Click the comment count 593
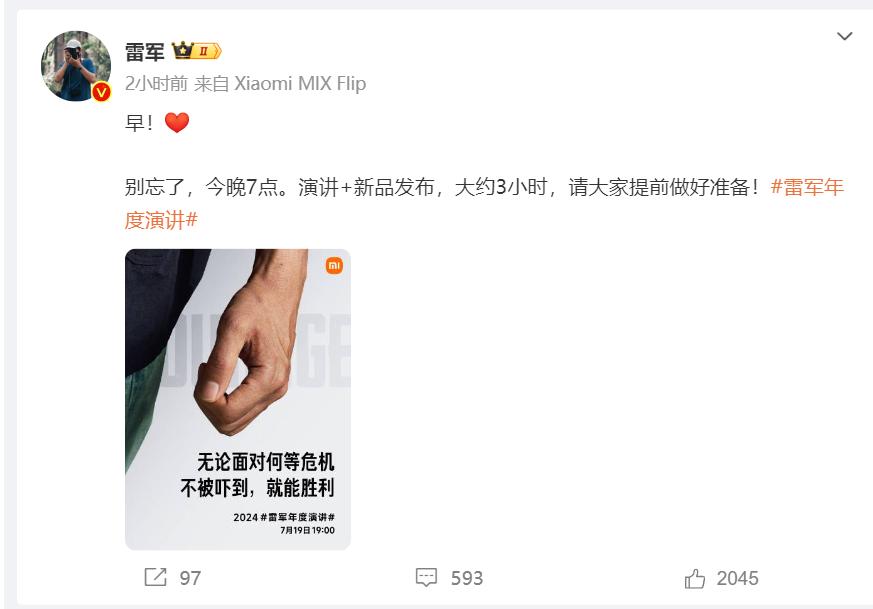This screenshot has width=873, height=609. point(467,578)
